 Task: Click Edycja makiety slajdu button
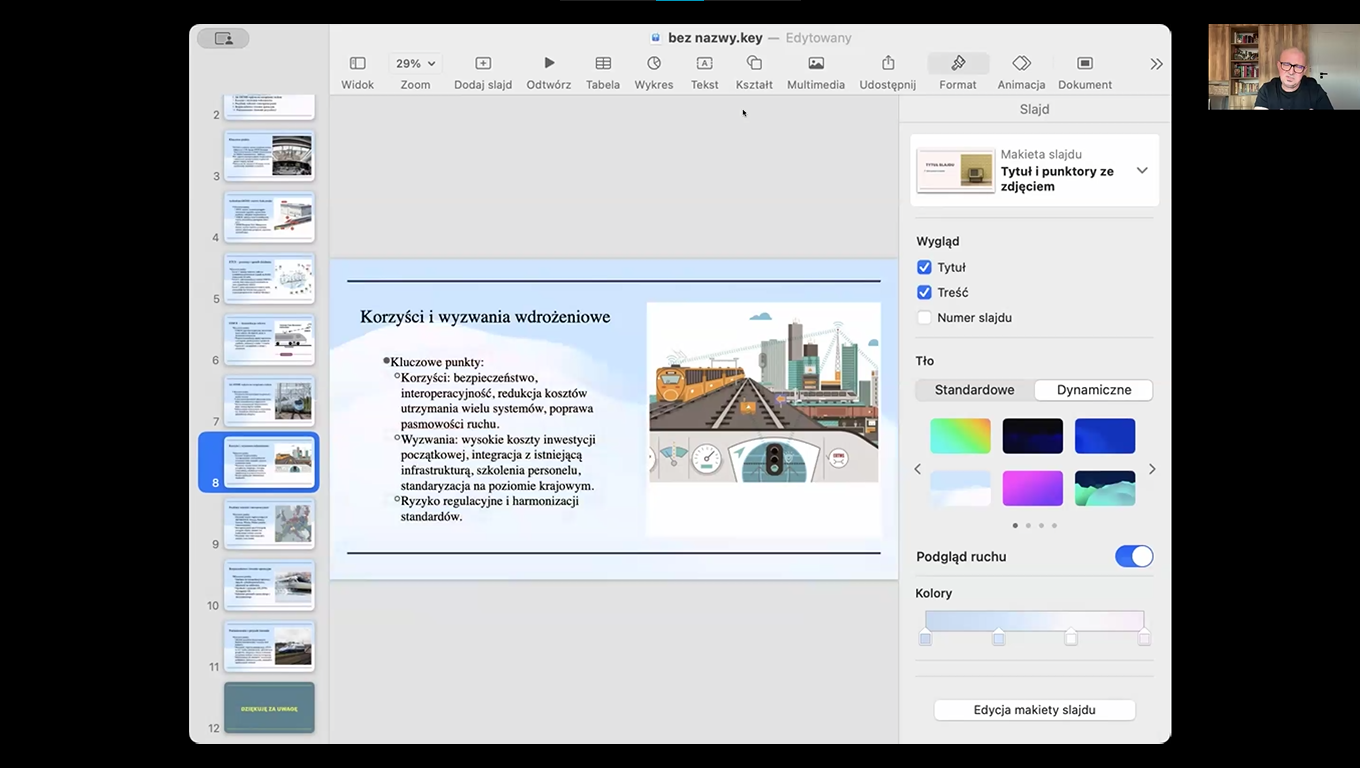pyautogui.click(x=1034, y=710)
